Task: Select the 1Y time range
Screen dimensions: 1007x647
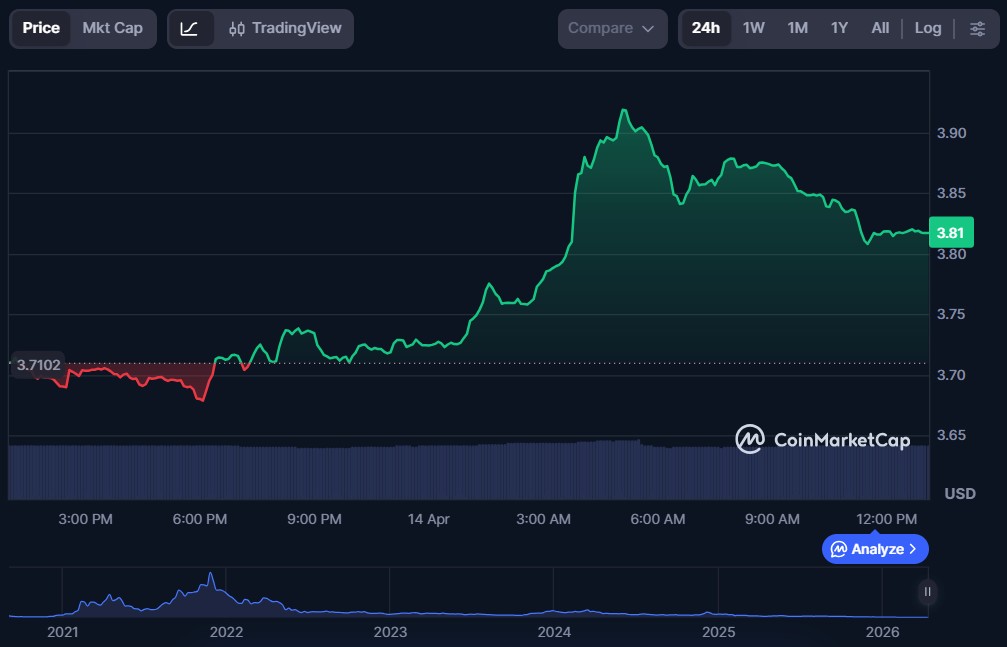Action: [x=839, y=28]
